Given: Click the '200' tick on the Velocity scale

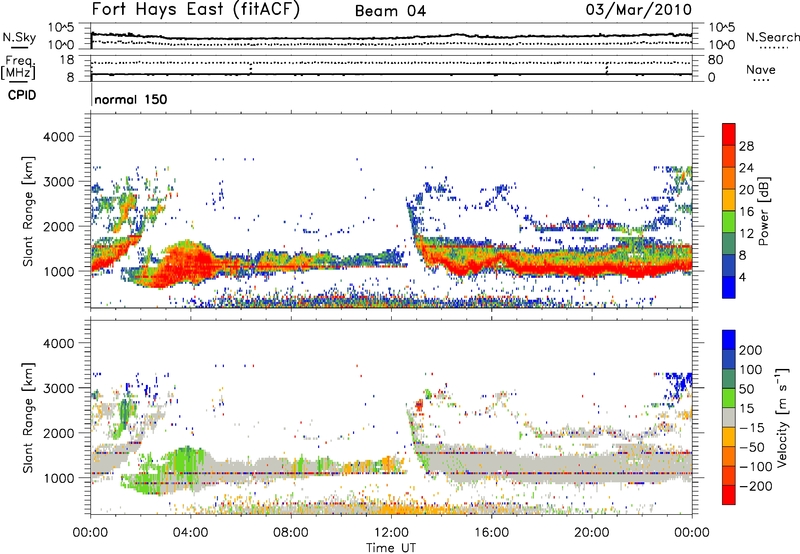Looking at the screenshot, I should [751, 350].
